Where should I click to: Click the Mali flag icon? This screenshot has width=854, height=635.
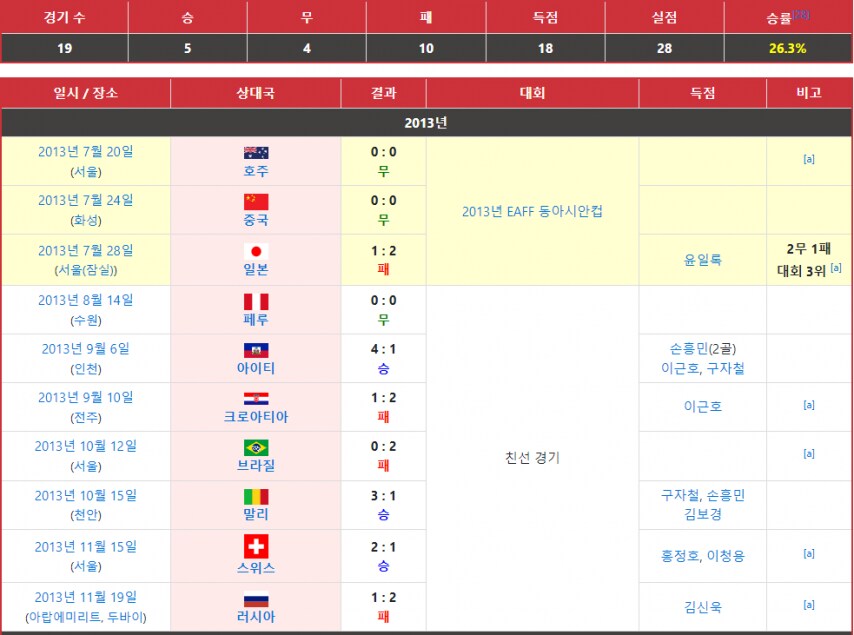[256, 496]
